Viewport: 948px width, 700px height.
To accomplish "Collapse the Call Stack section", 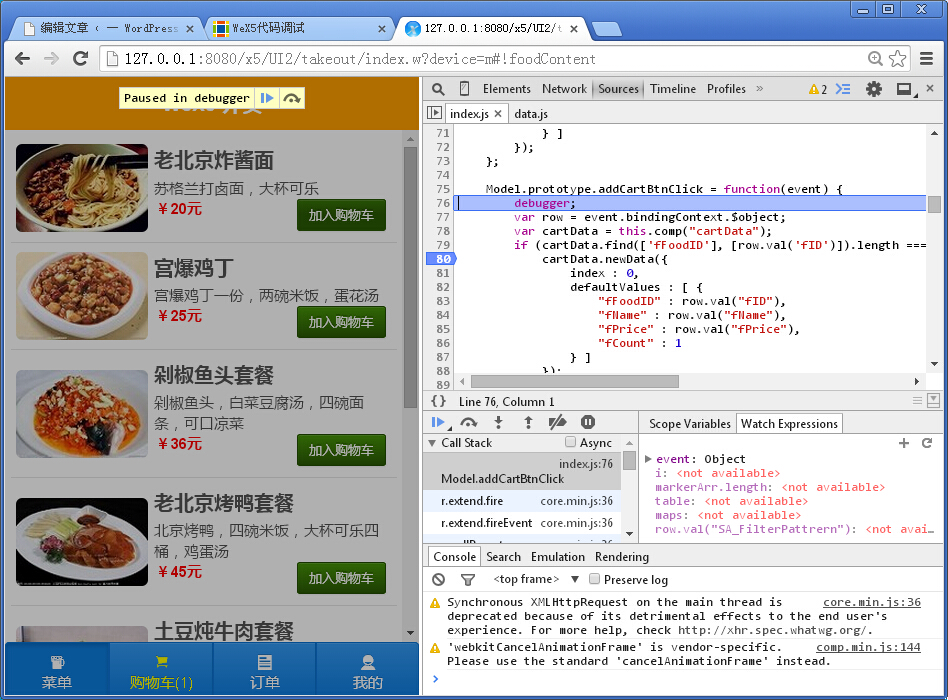I will click(432, 443).
